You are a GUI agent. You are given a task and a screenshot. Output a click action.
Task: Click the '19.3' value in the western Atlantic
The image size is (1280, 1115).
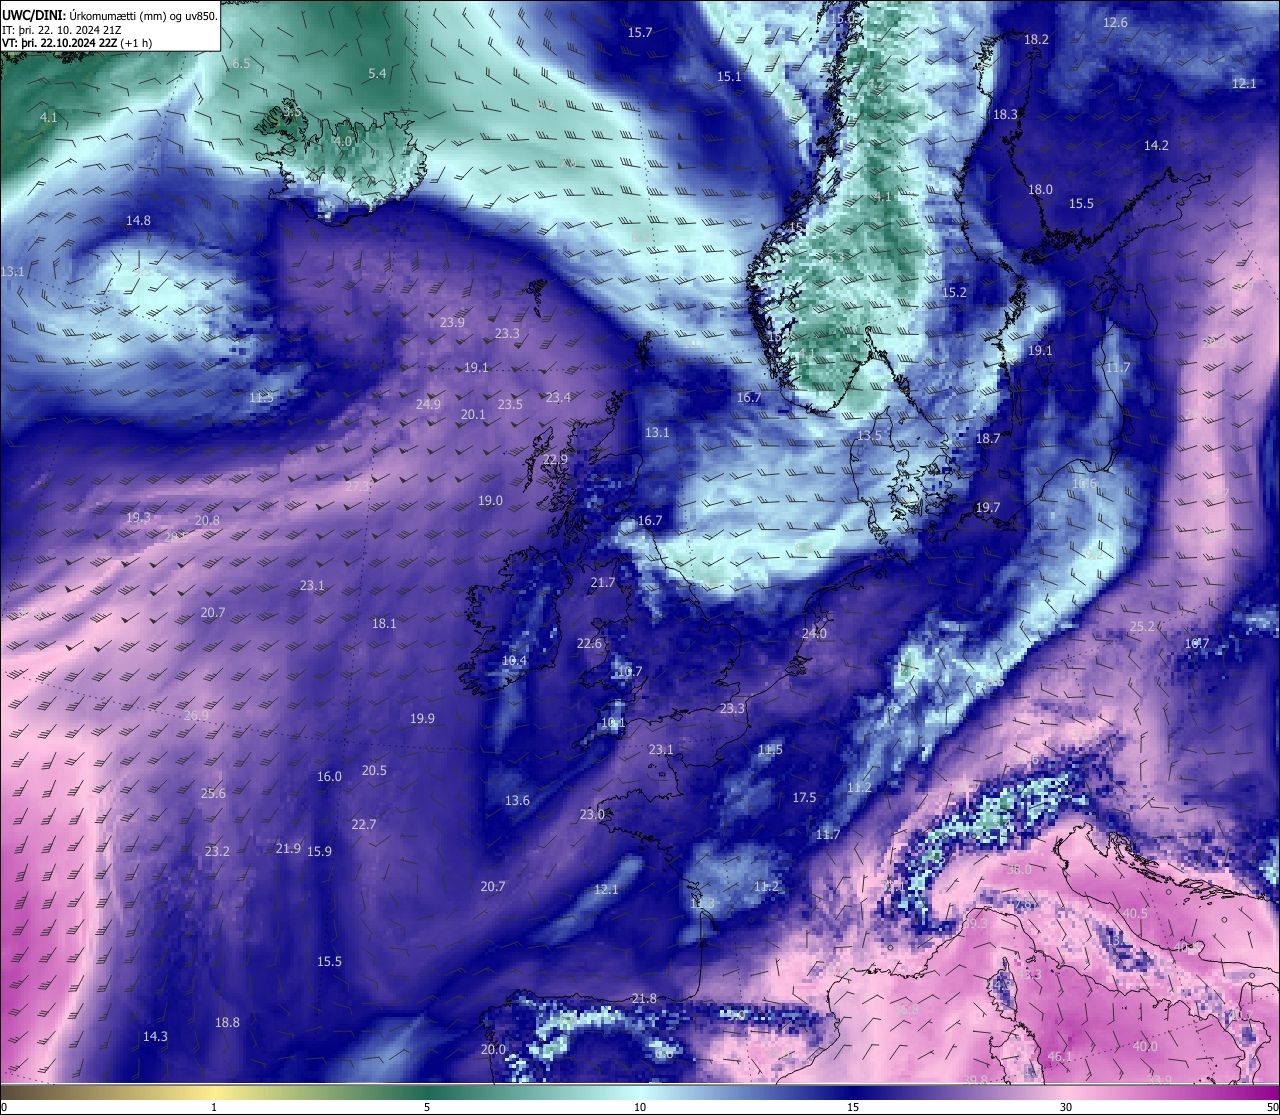(138, 517)
